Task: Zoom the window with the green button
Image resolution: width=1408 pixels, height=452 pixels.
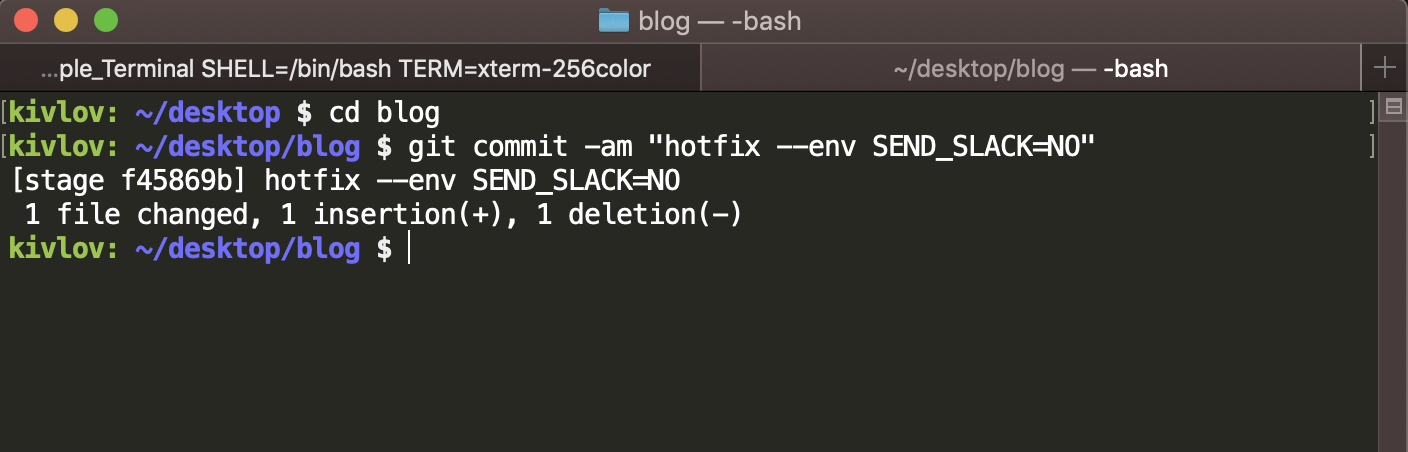Action: tap(104, 19)
